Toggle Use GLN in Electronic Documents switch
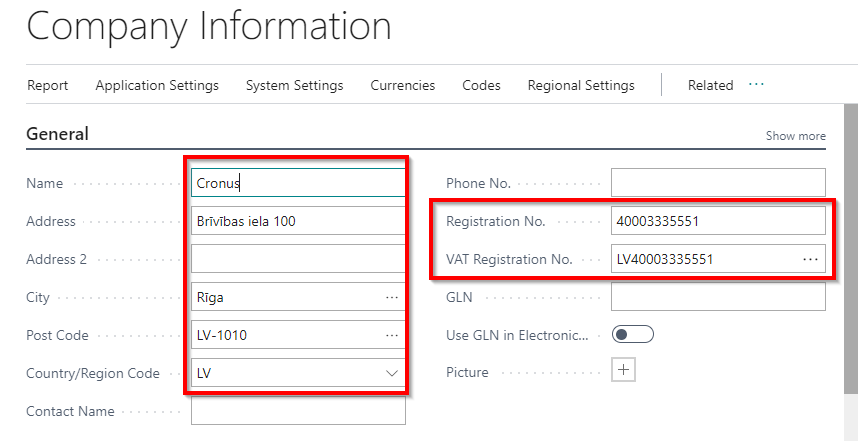The height and width of the screenshot is (441, 863). (632, 334)
